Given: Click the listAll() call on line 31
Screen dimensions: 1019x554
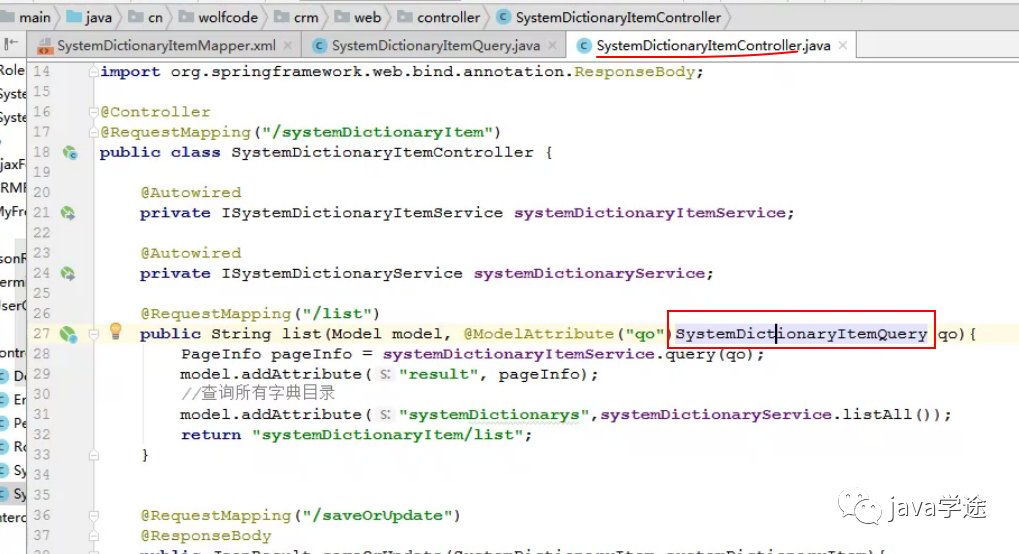Looking at the screenshot, I should [x=890, y=415].
